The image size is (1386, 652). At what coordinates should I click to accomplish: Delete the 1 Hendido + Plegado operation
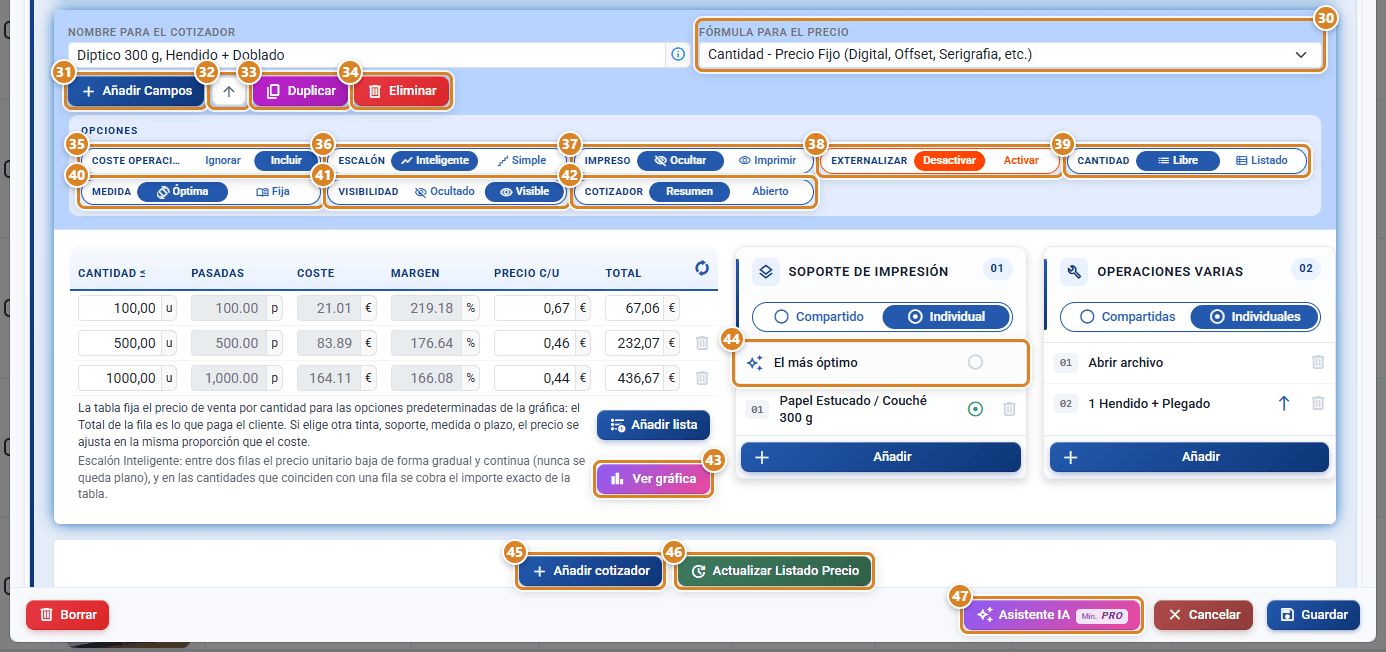1318,403
